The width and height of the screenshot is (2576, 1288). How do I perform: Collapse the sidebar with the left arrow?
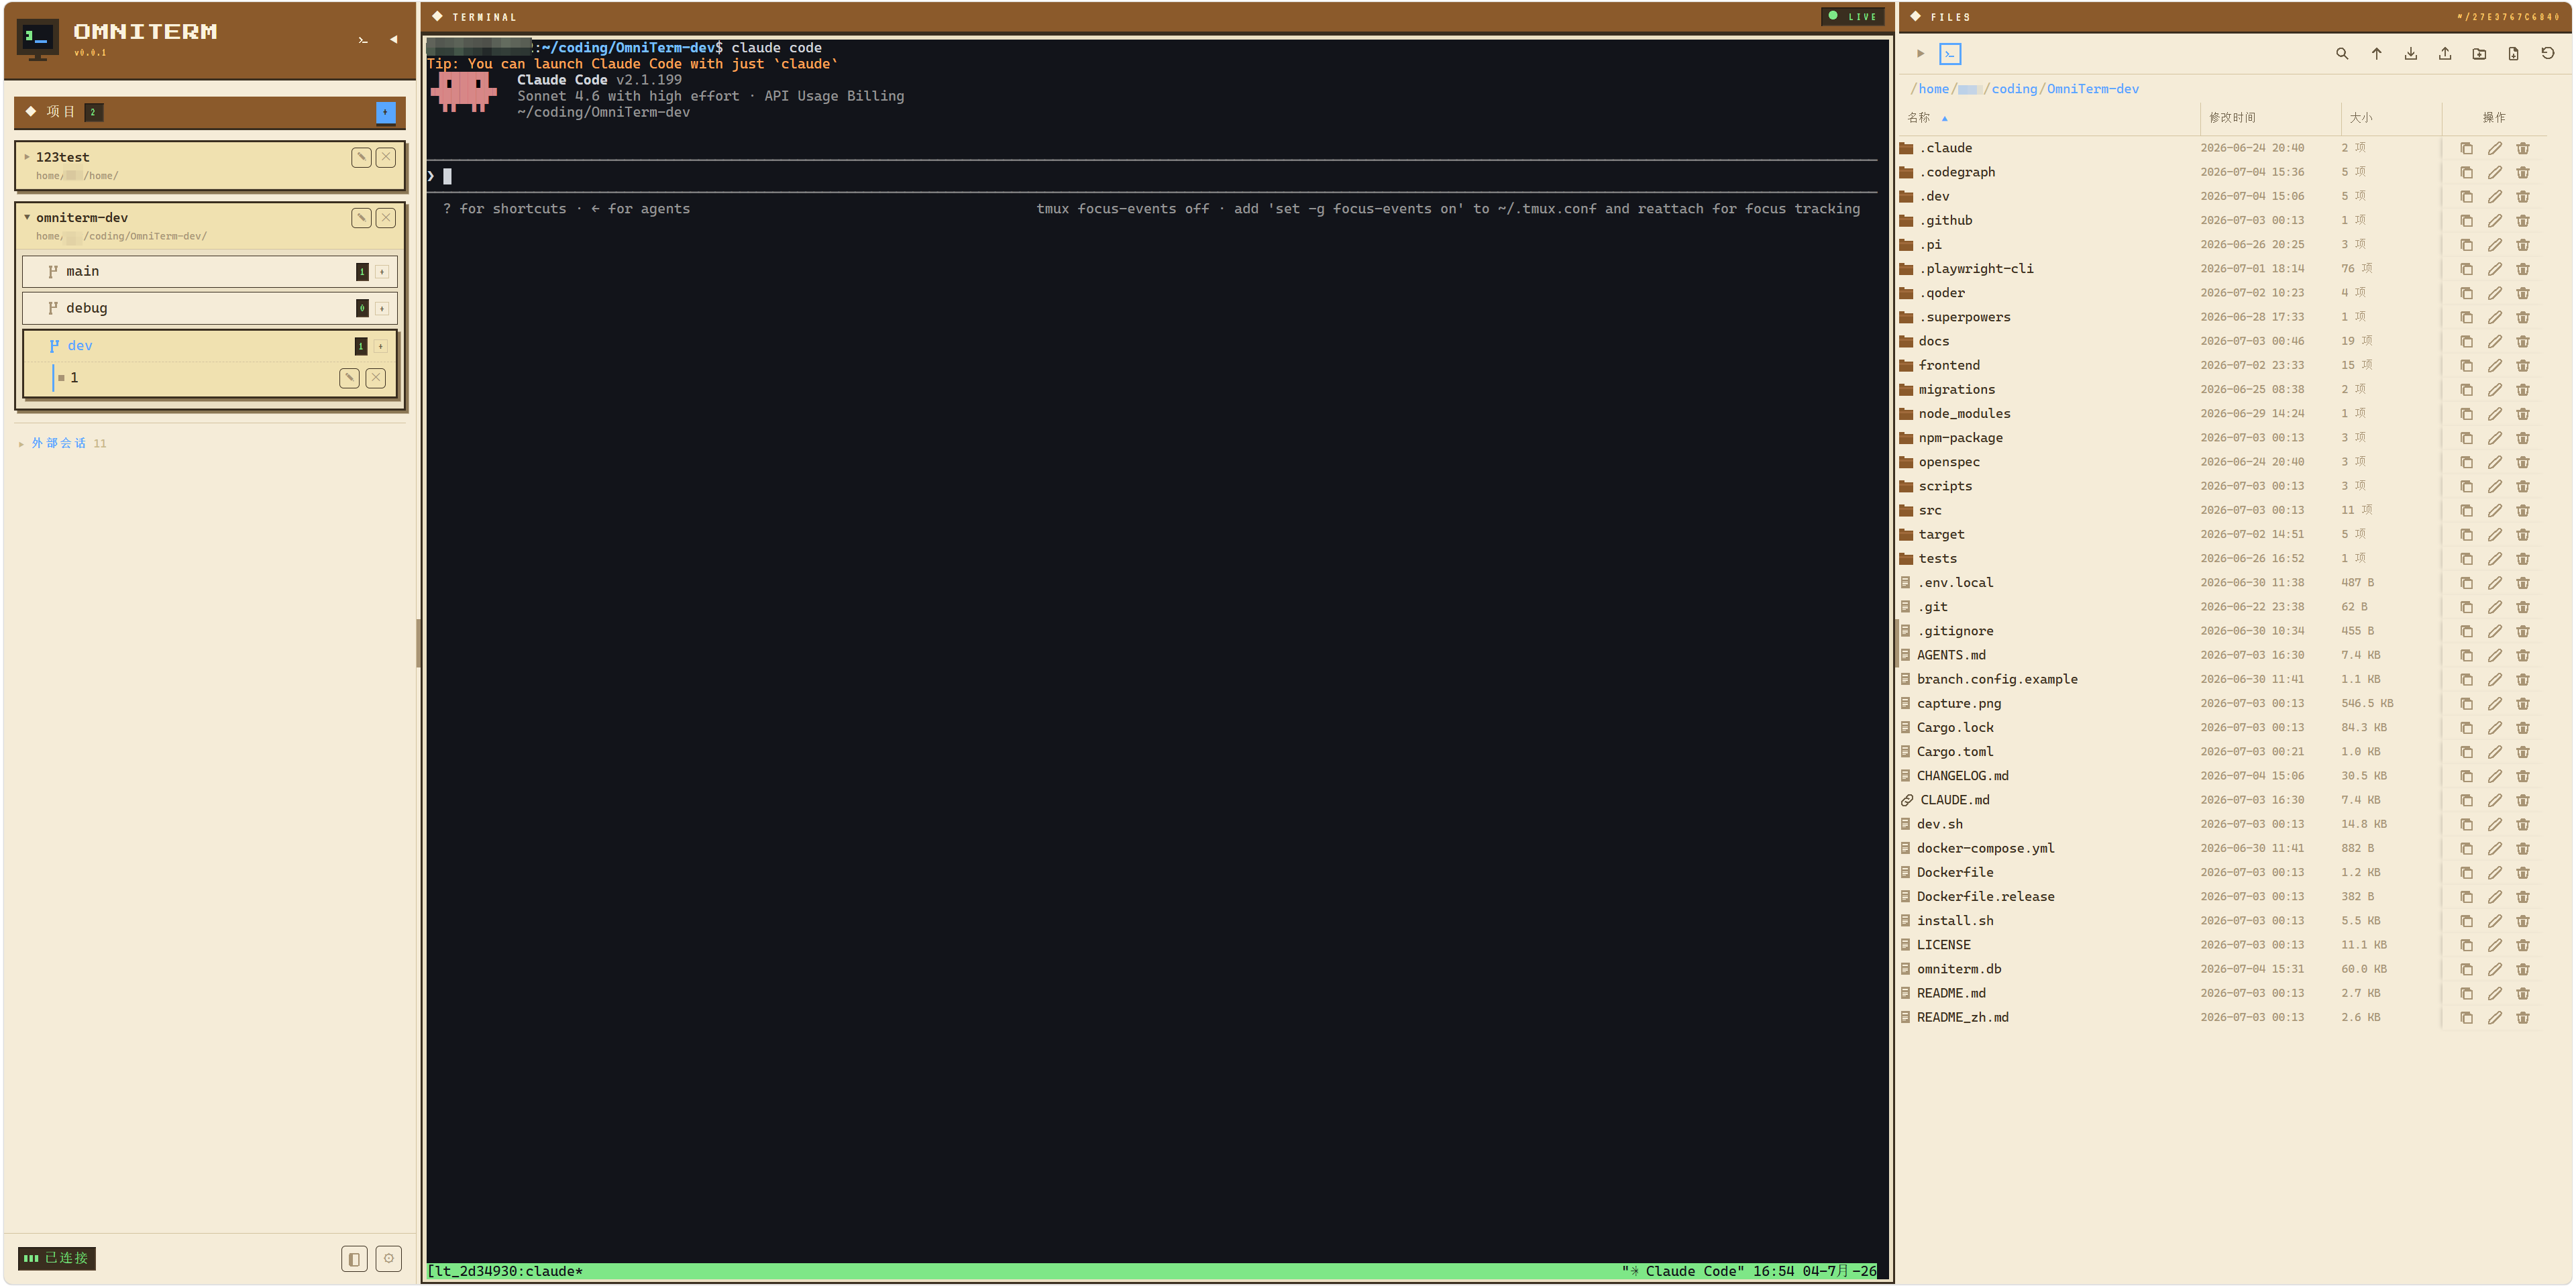pos(394,40)
